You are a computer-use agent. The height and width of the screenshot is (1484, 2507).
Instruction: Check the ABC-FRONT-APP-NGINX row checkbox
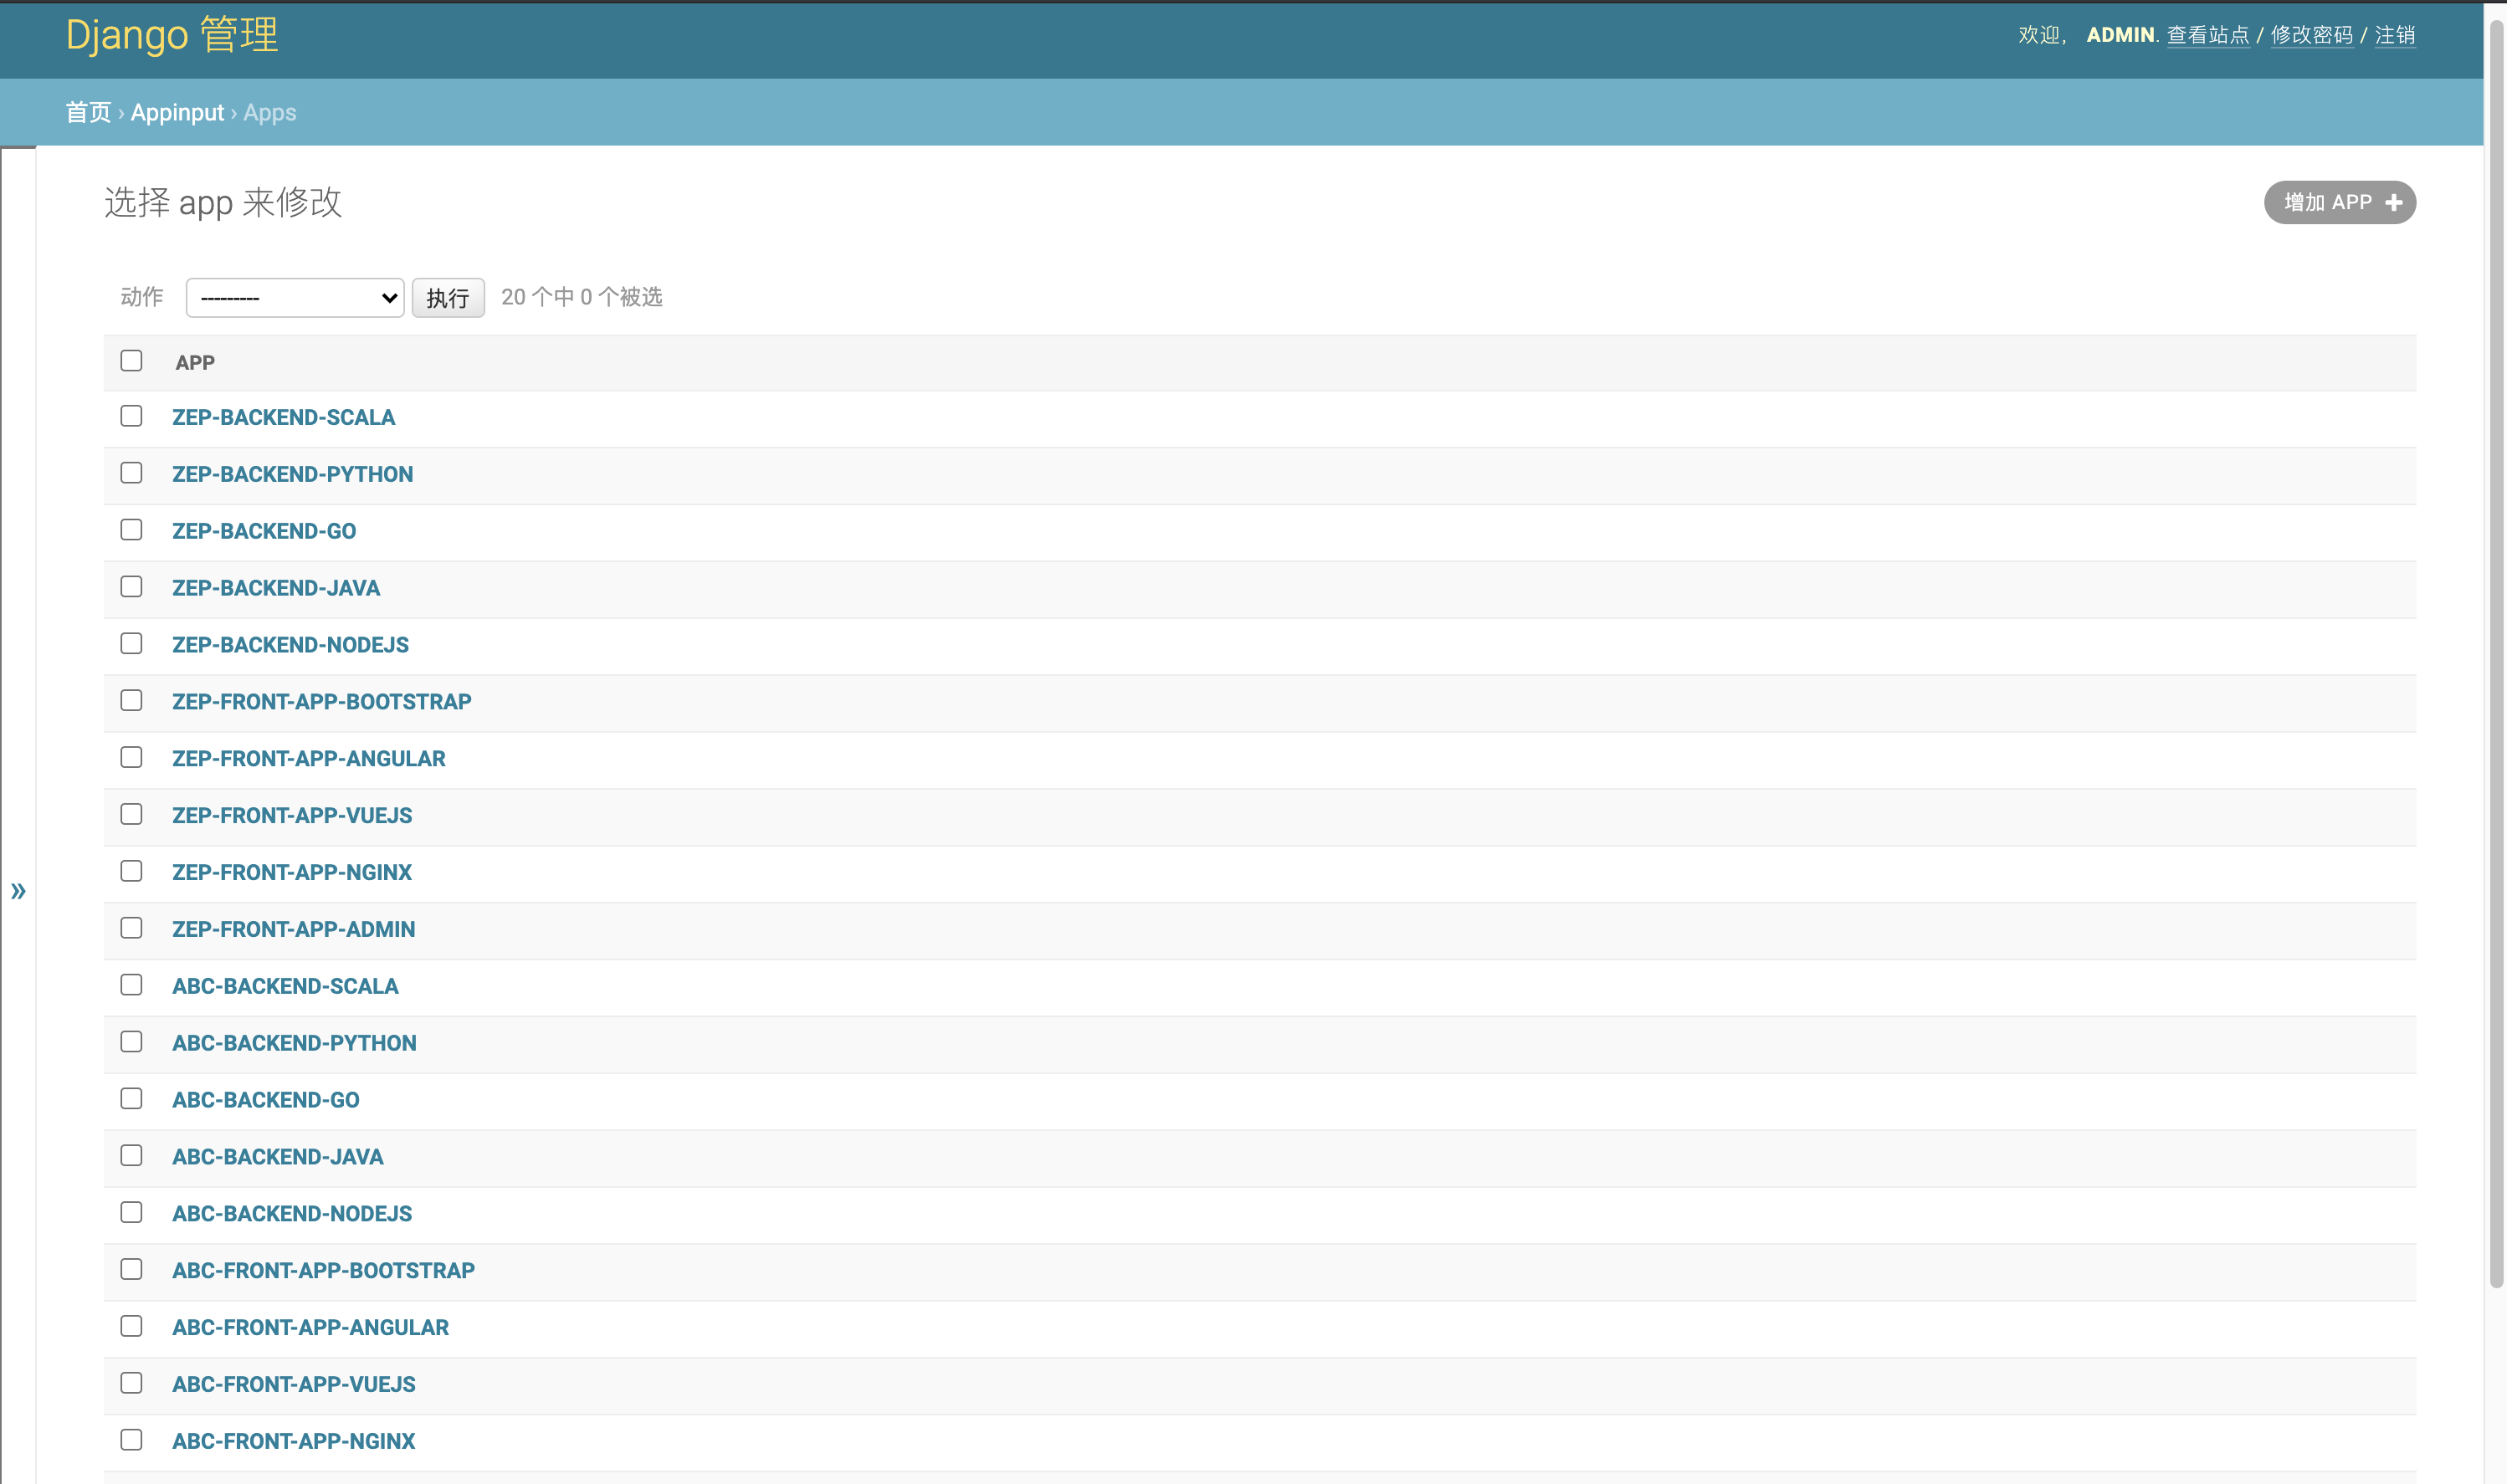131,1440
